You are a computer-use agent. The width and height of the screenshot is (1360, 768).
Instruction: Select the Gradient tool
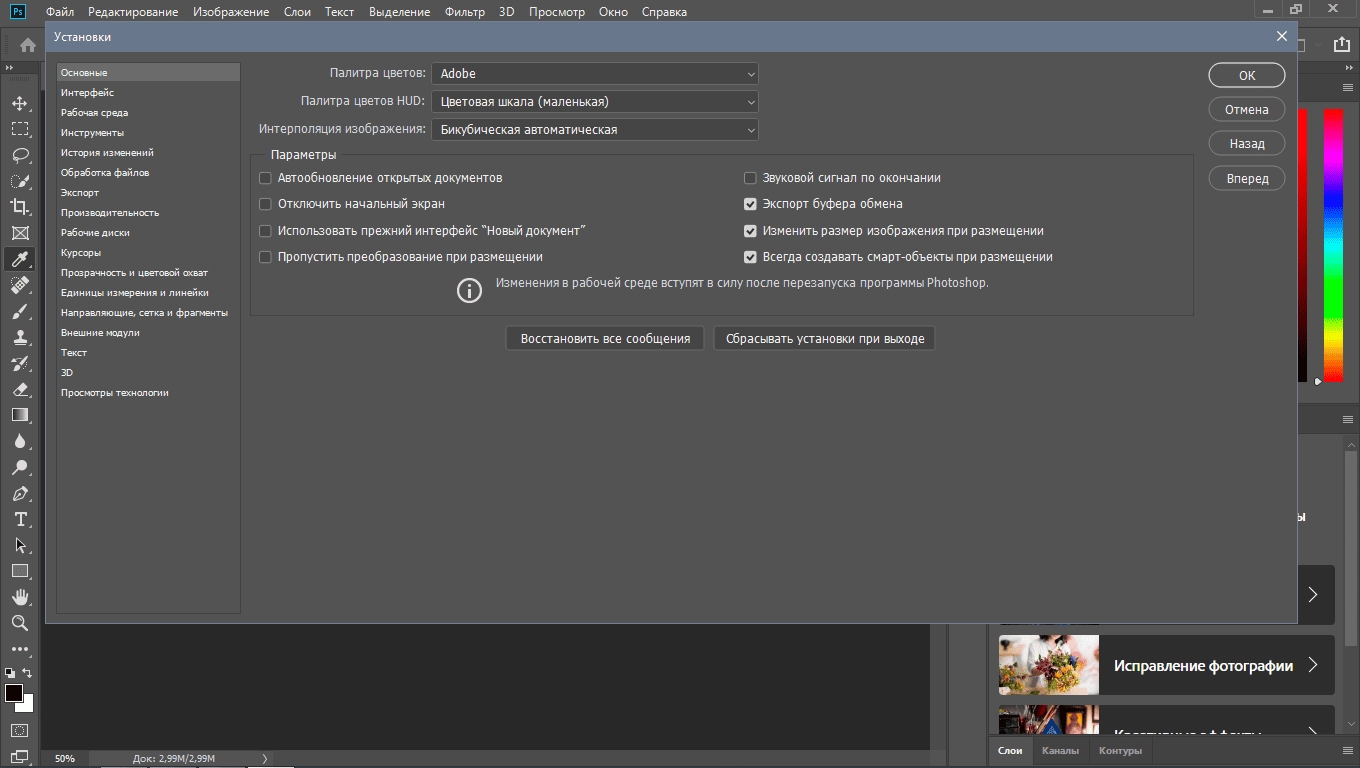(20, 415)
